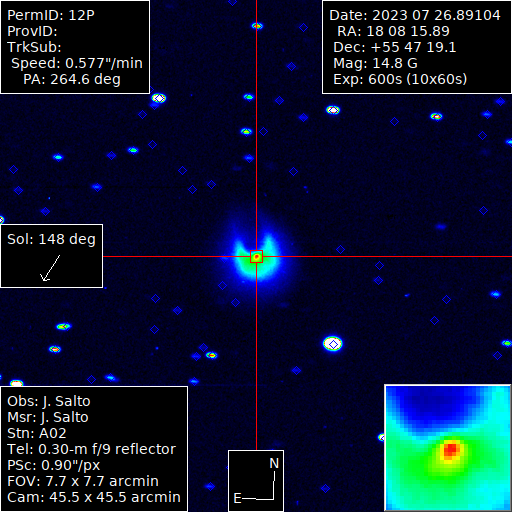
Task: Click the N-E compass orientation indicator
Action: point(256,481)
